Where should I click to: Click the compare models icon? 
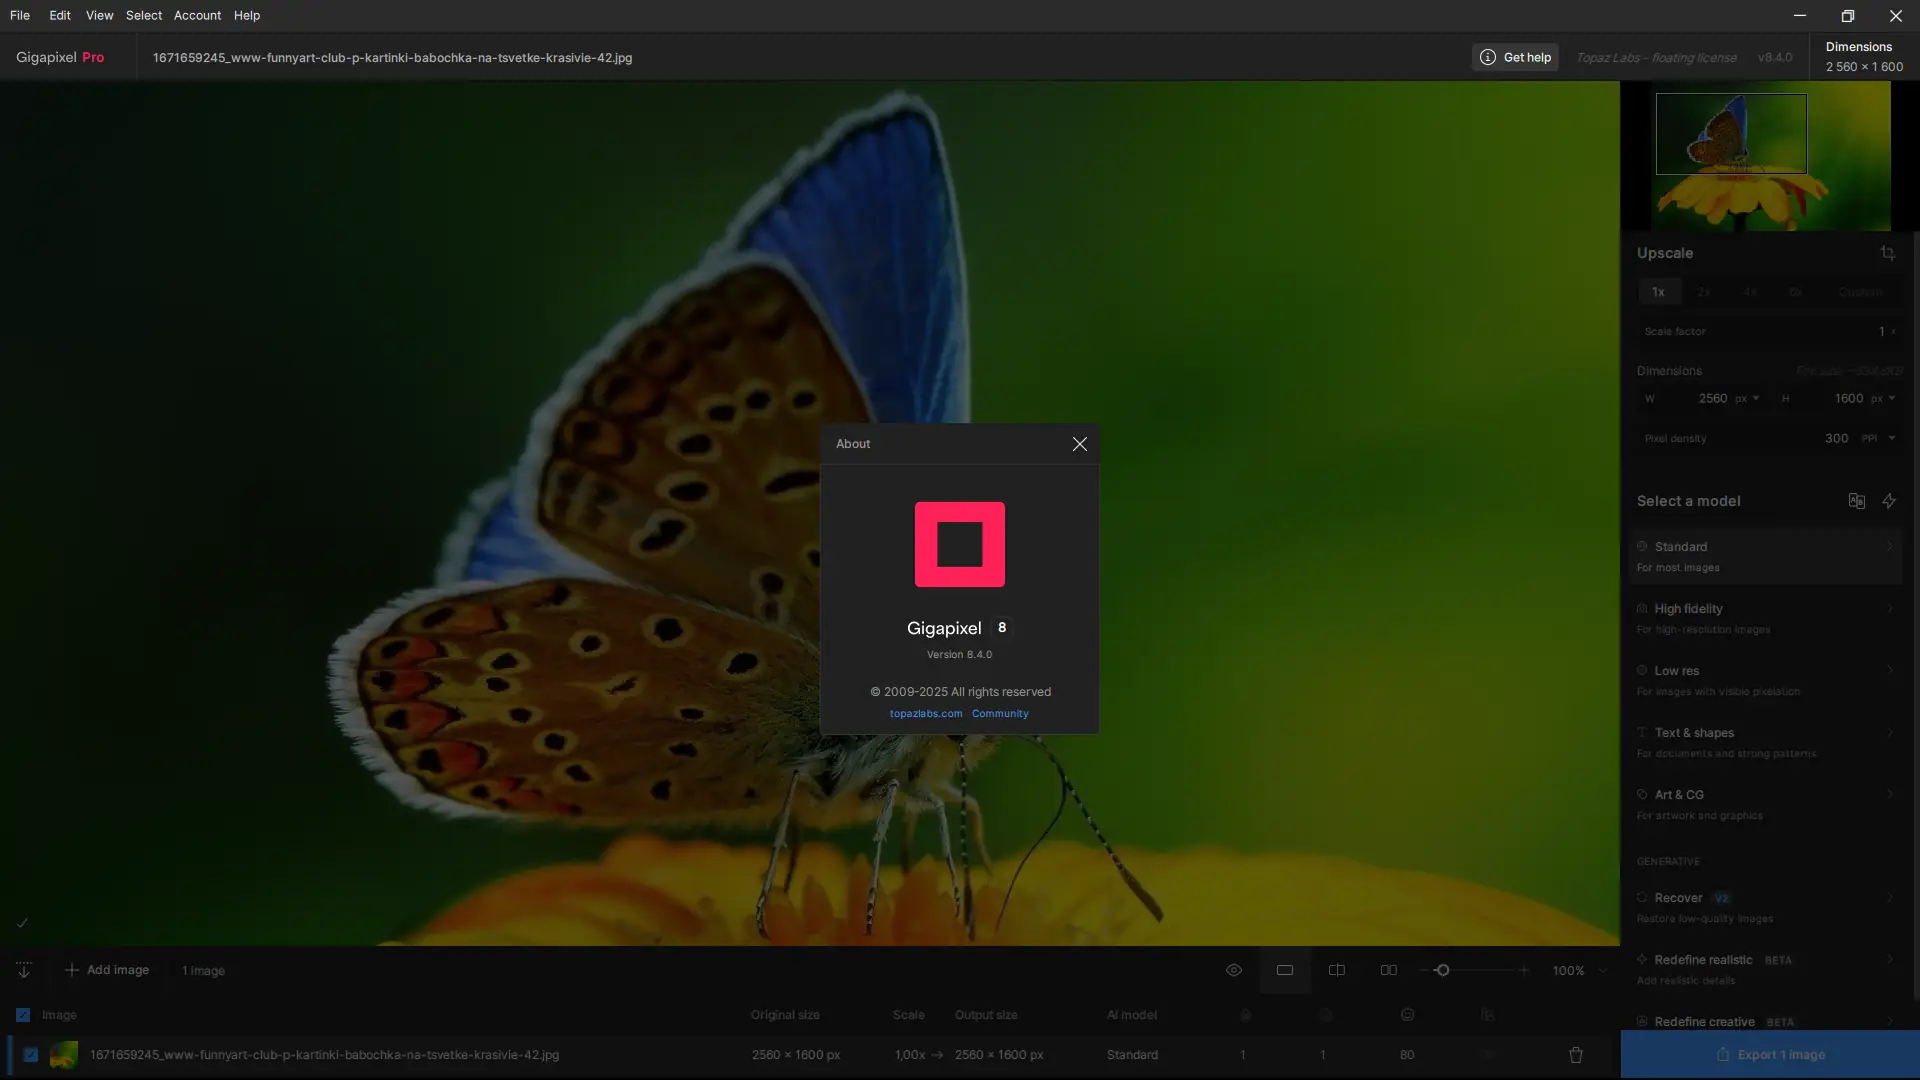point(1856,501)
